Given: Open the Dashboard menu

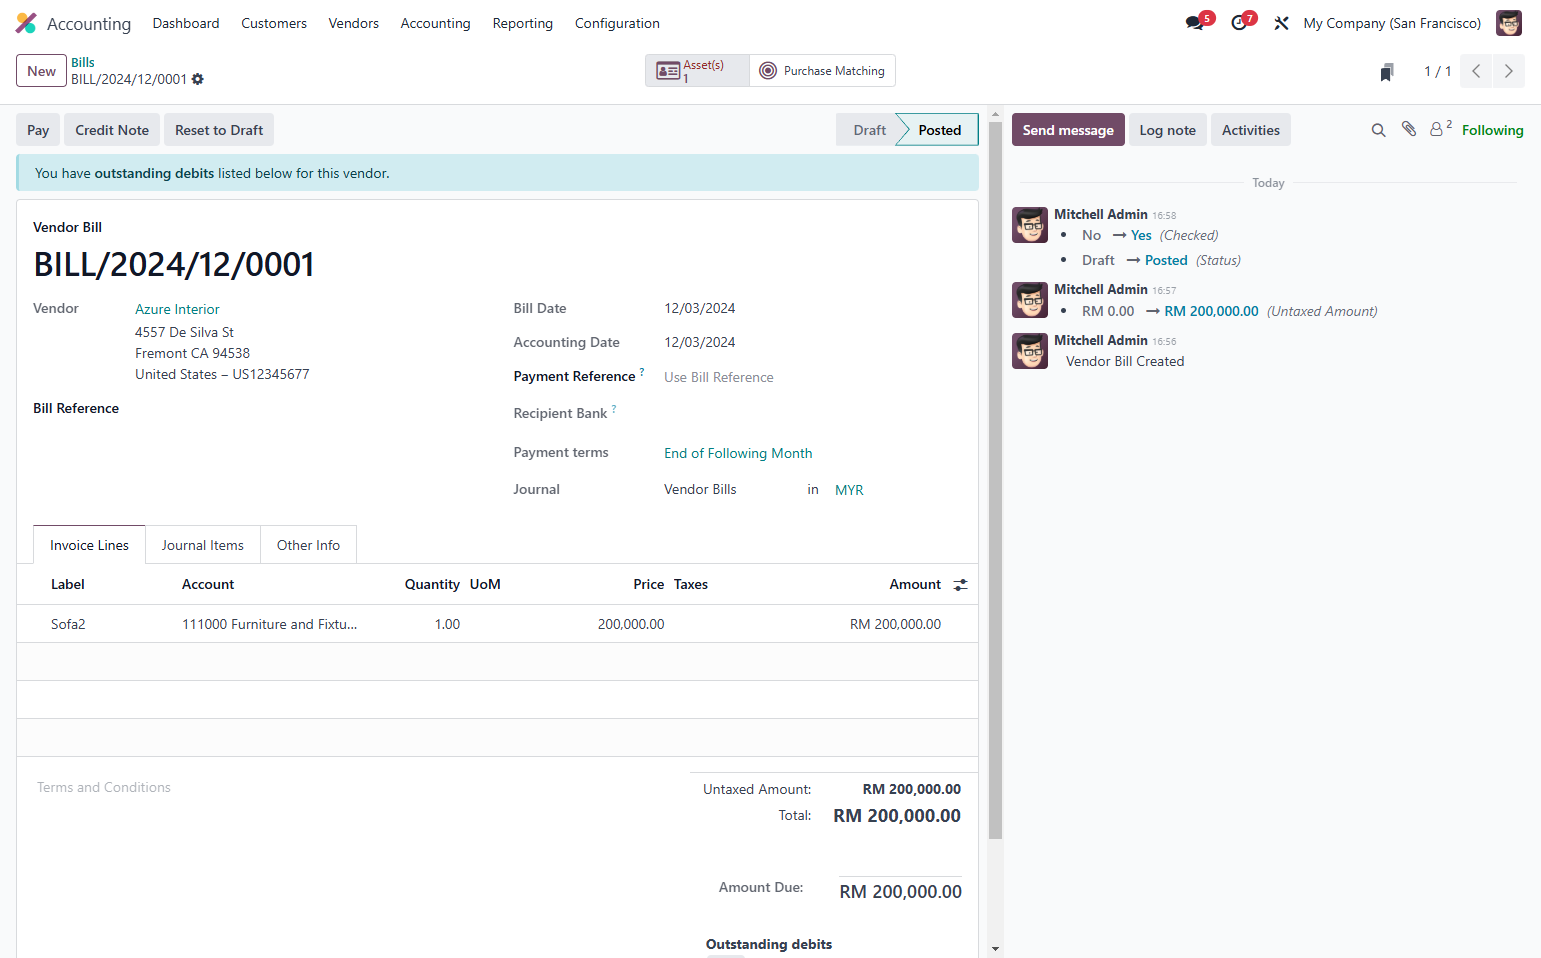Looking at the screenshot, I should click(x=186, y=23).
